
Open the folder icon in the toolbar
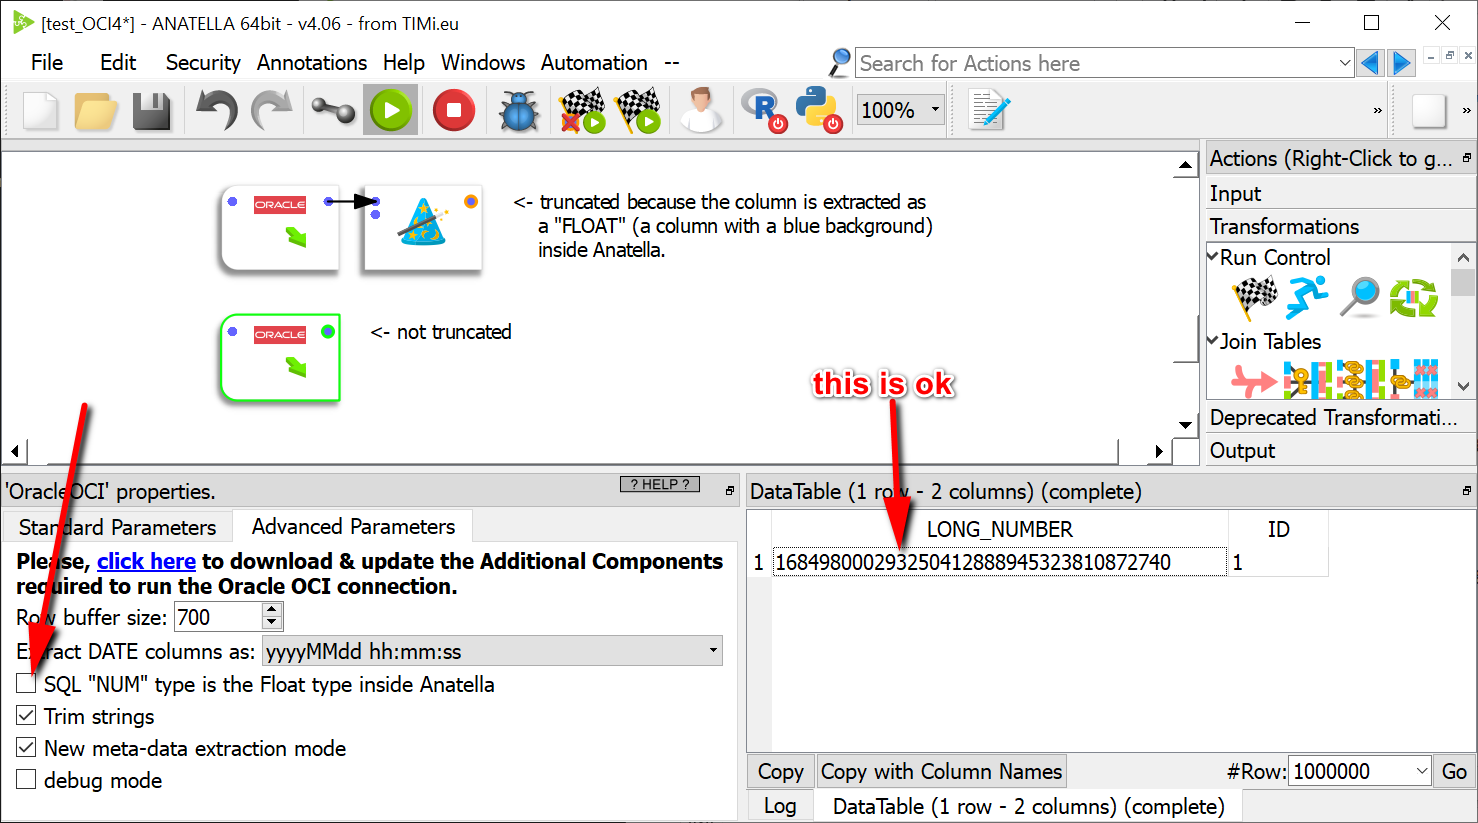point(96,110)
